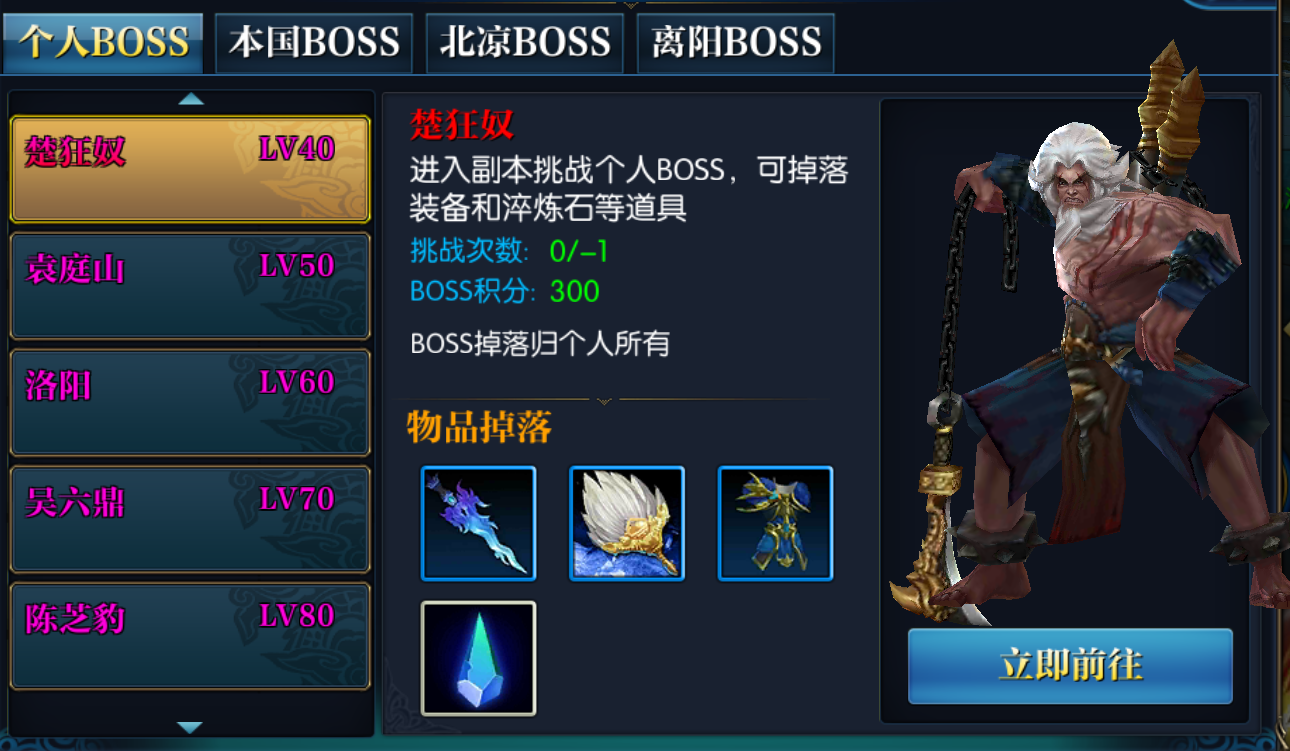
Task: Select the blue crystal stone drop item
Action: pyautogui.click(x=479, y=658)
